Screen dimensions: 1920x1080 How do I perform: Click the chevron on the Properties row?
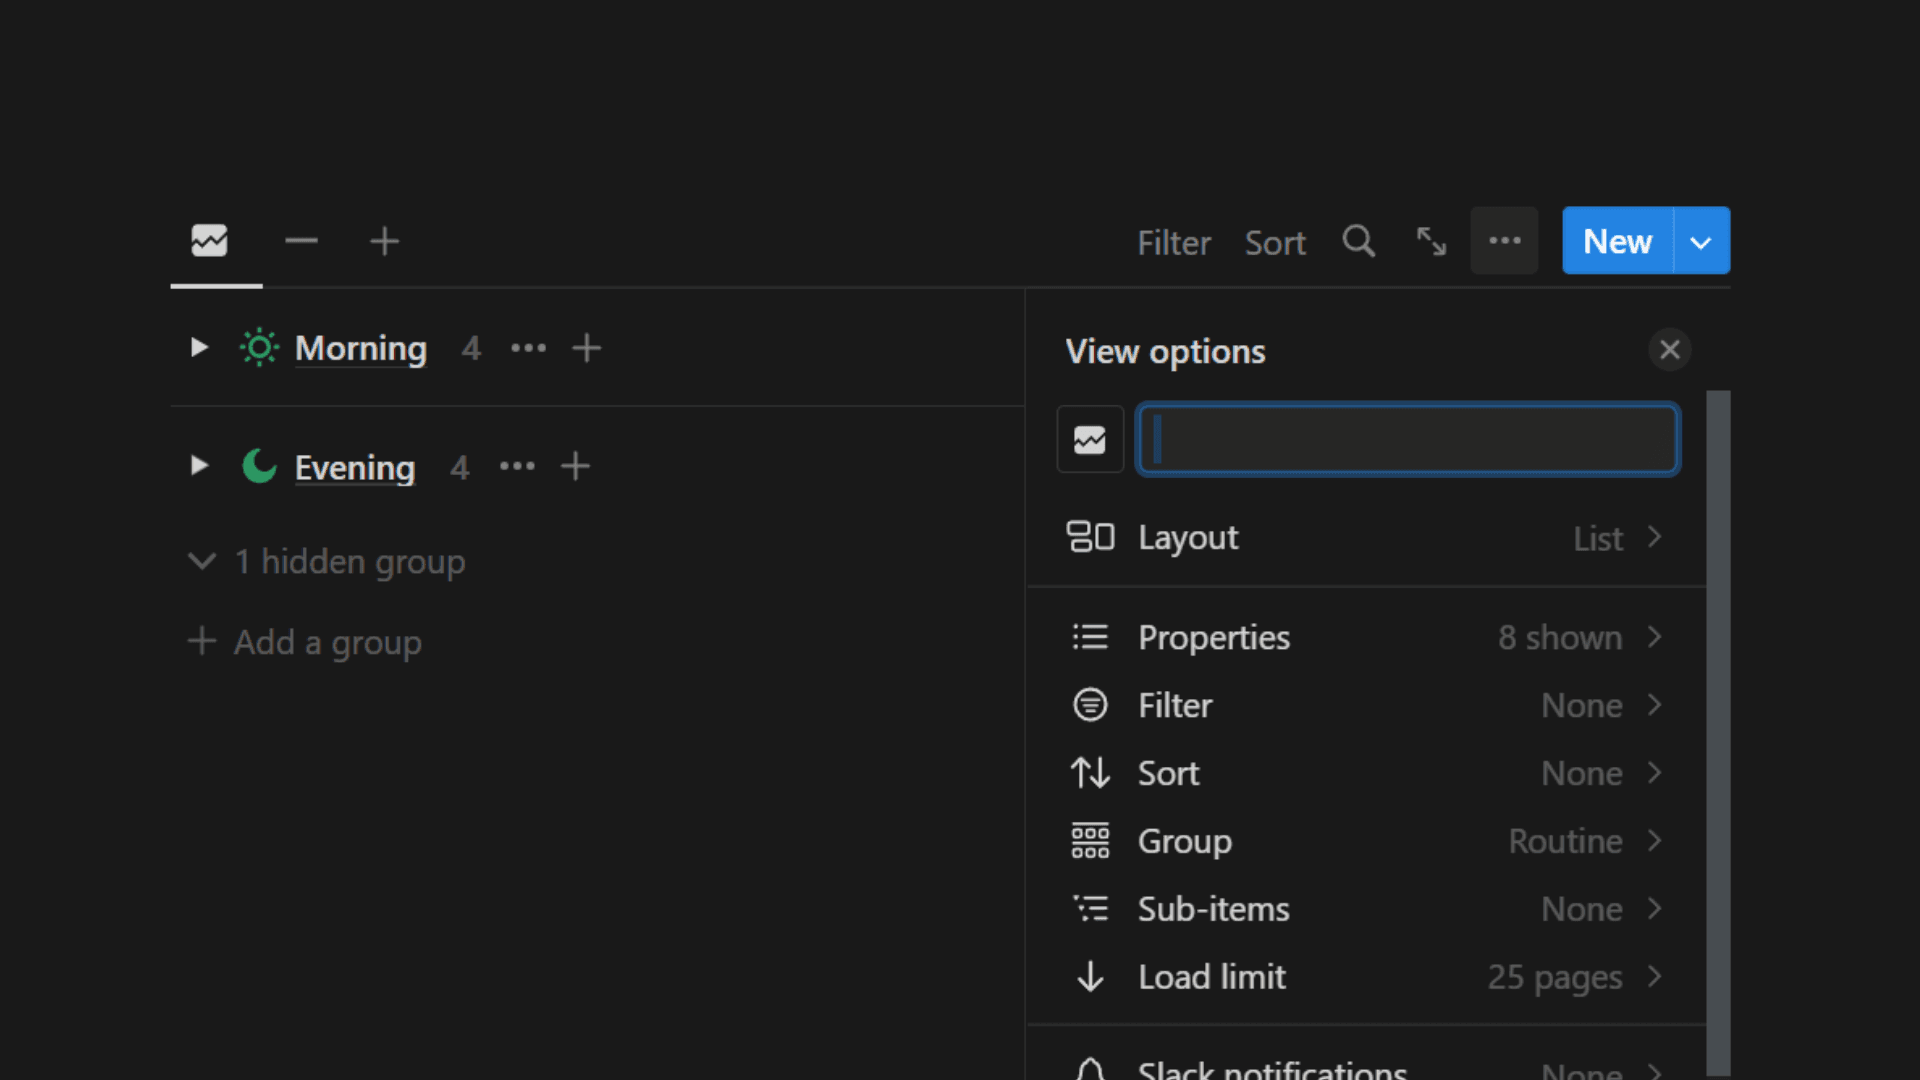pyautogui.click(x=1655, y=637)
